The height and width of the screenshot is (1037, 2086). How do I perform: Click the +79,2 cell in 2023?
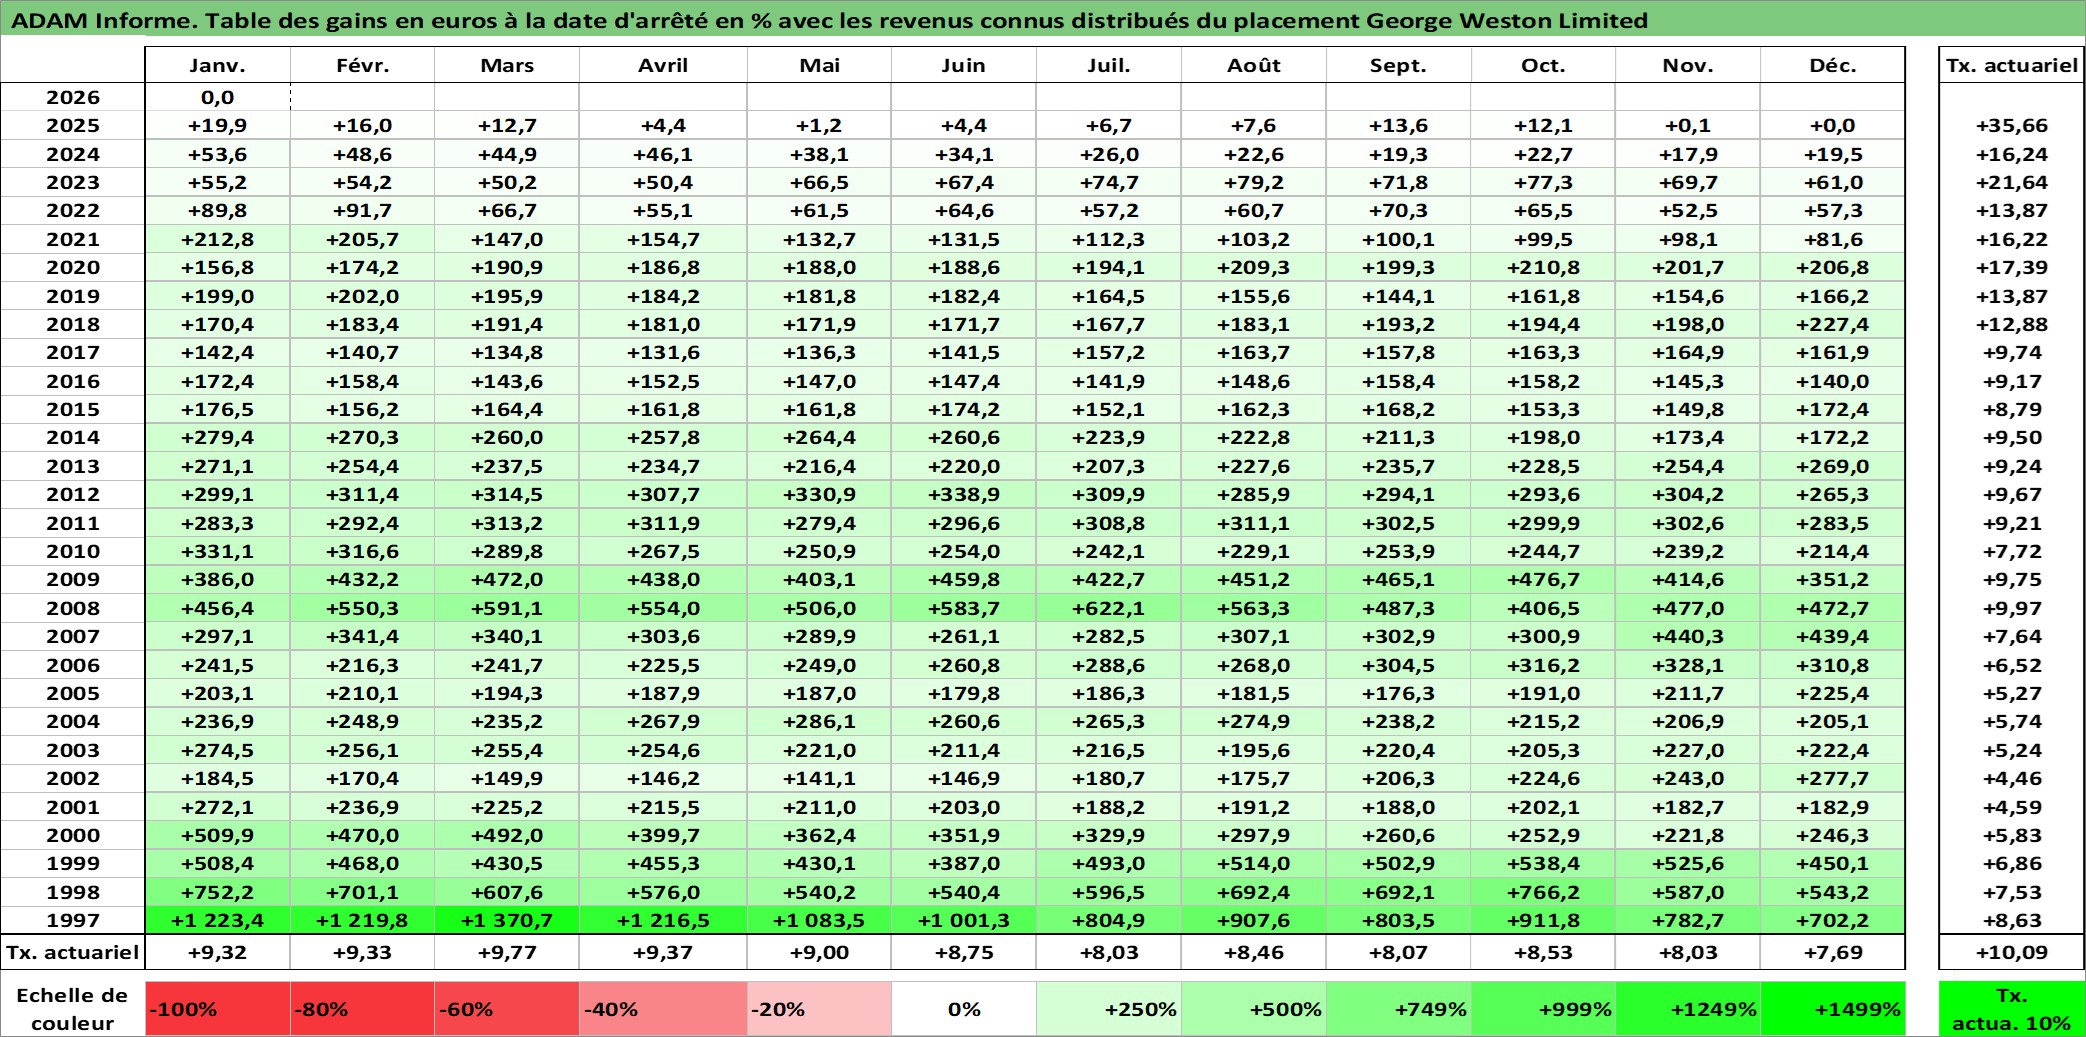pos(1254,182)
